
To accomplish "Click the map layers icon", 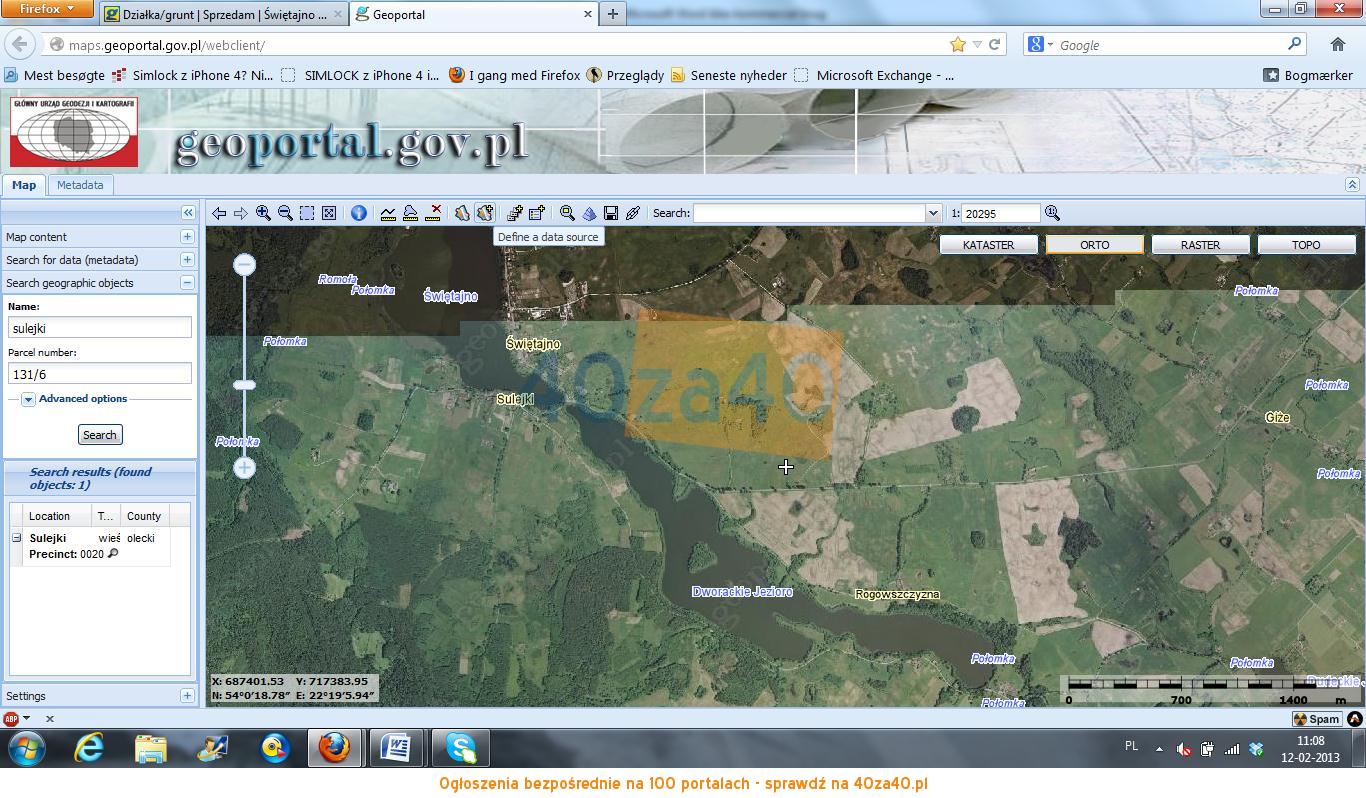I will pos(462,213).
